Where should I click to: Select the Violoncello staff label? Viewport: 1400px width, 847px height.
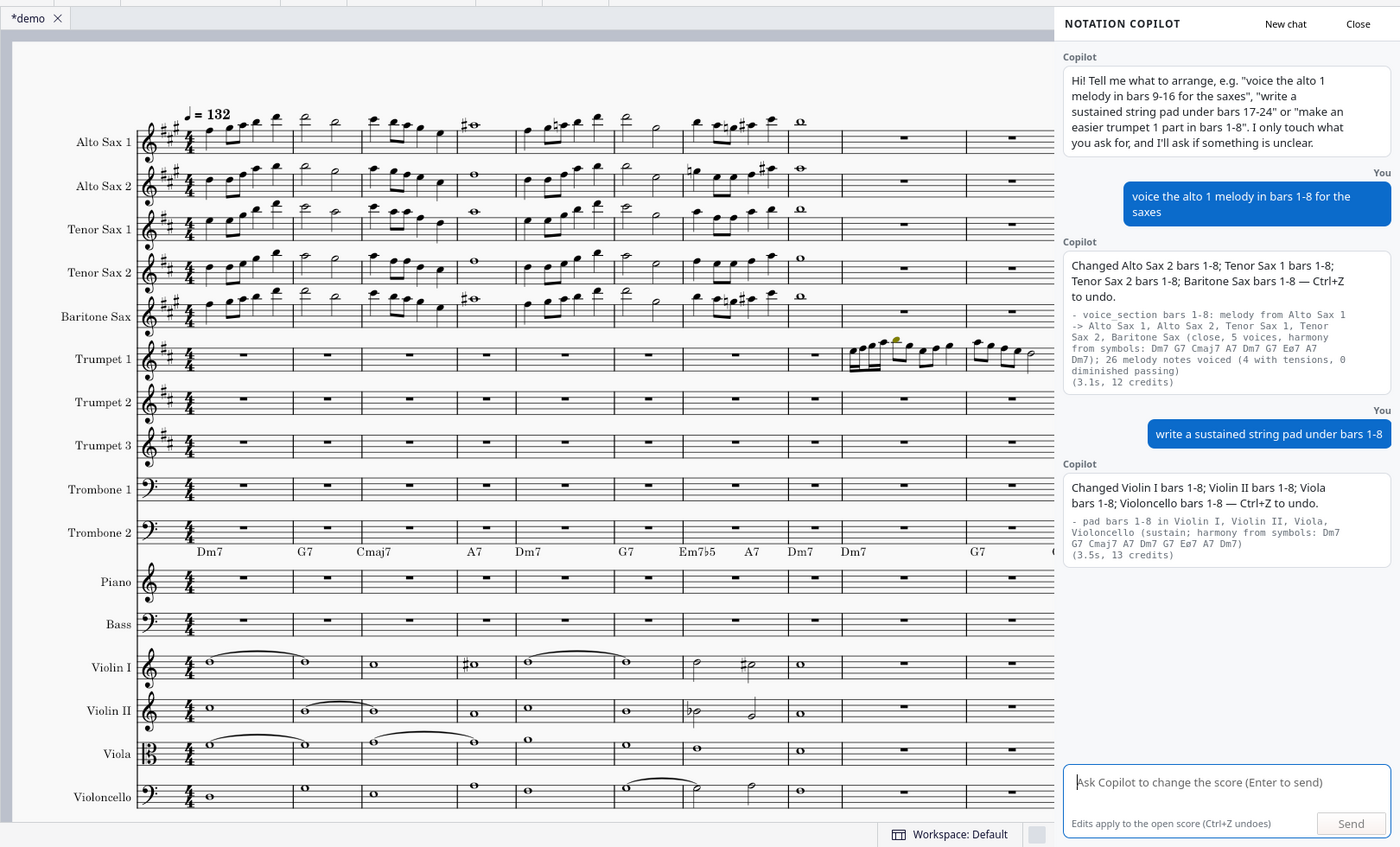click(x=102, y=797)
